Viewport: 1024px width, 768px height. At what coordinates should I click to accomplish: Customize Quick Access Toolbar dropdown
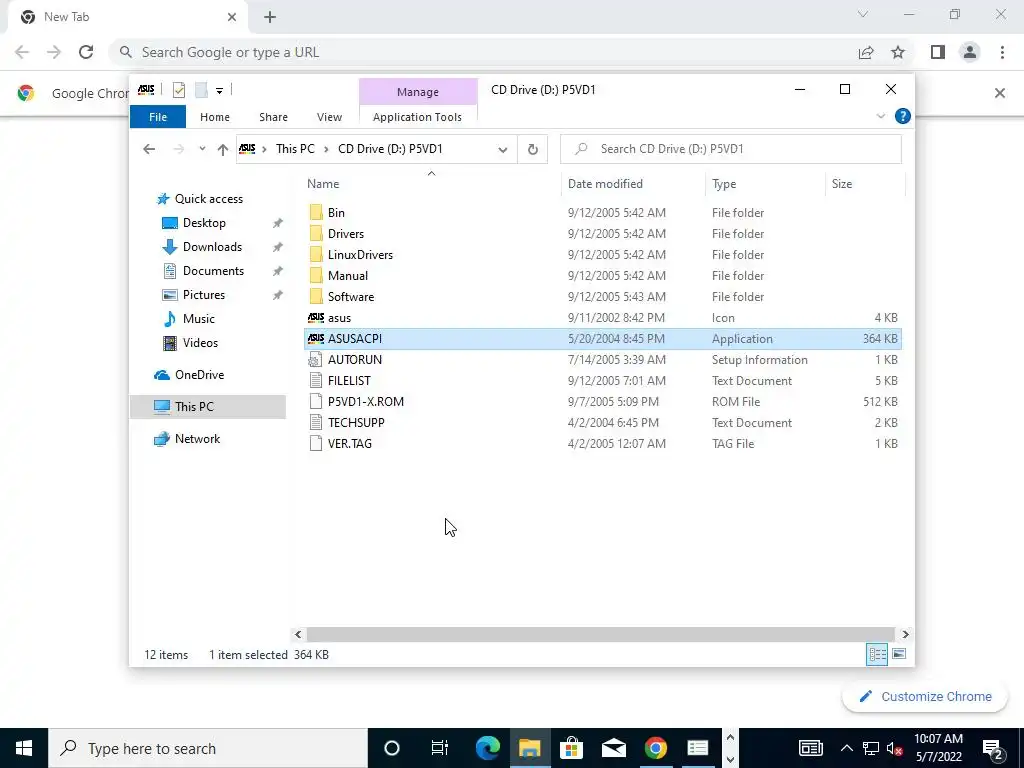point(219,91)
